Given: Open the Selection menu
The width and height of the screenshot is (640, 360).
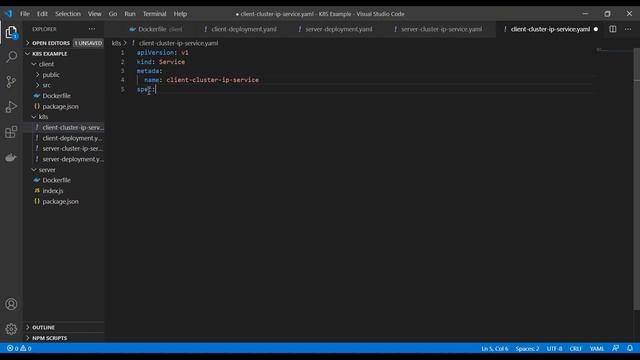Looking at the screenshot, I should pyautogui.click(x=68, y=13).
